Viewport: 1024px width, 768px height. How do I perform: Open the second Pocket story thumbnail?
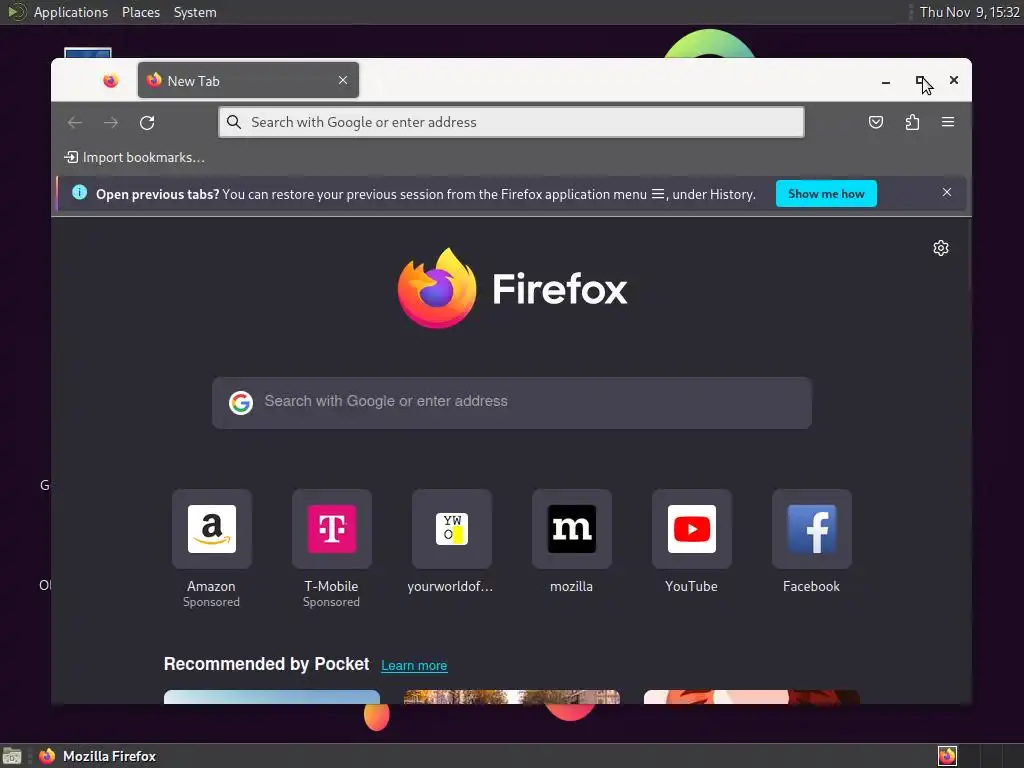click(x=511, y=697)
